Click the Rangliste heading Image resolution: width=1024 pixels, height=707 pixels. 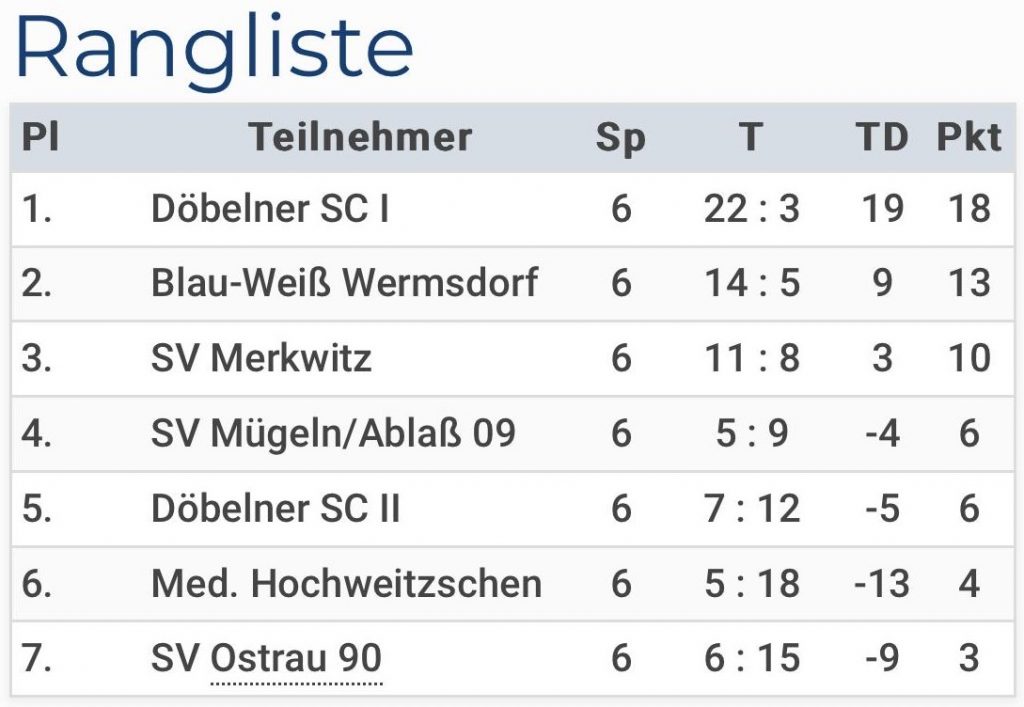click(214, 50)
